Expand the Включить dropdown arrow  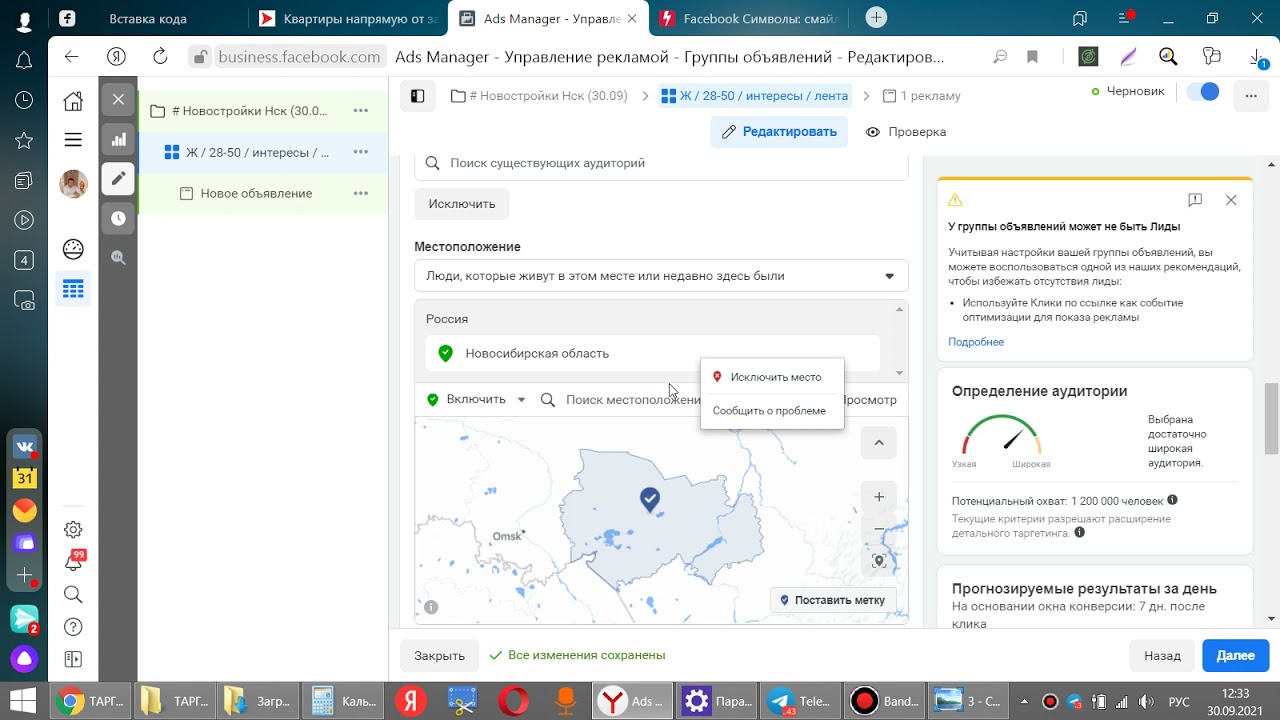point(521,400)
